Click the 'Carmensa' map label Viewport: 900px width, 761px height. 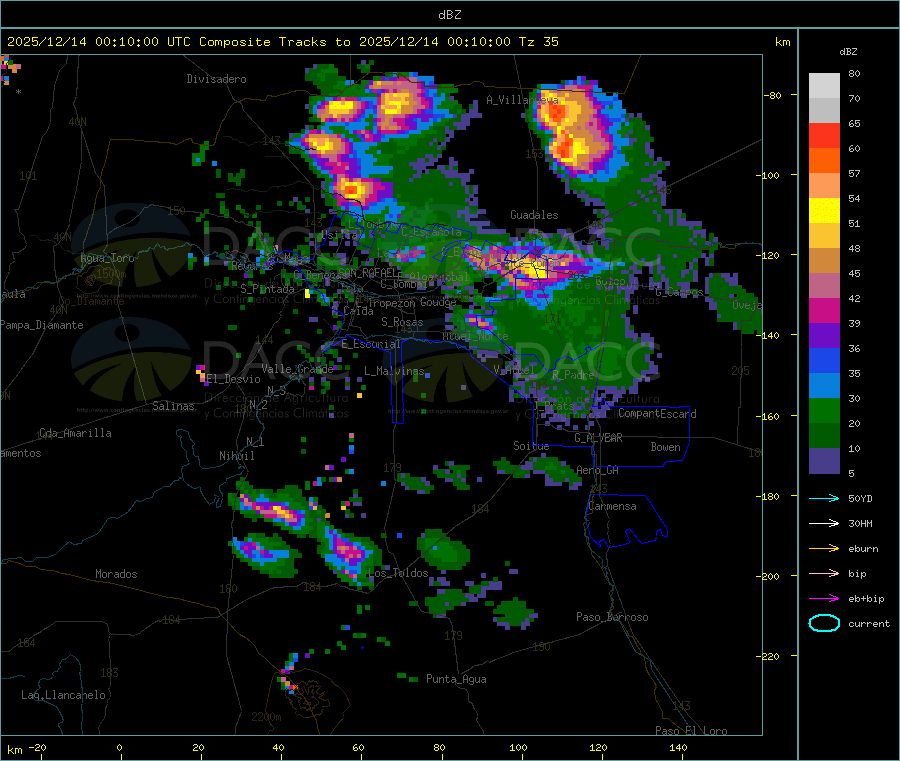[612, 506]
